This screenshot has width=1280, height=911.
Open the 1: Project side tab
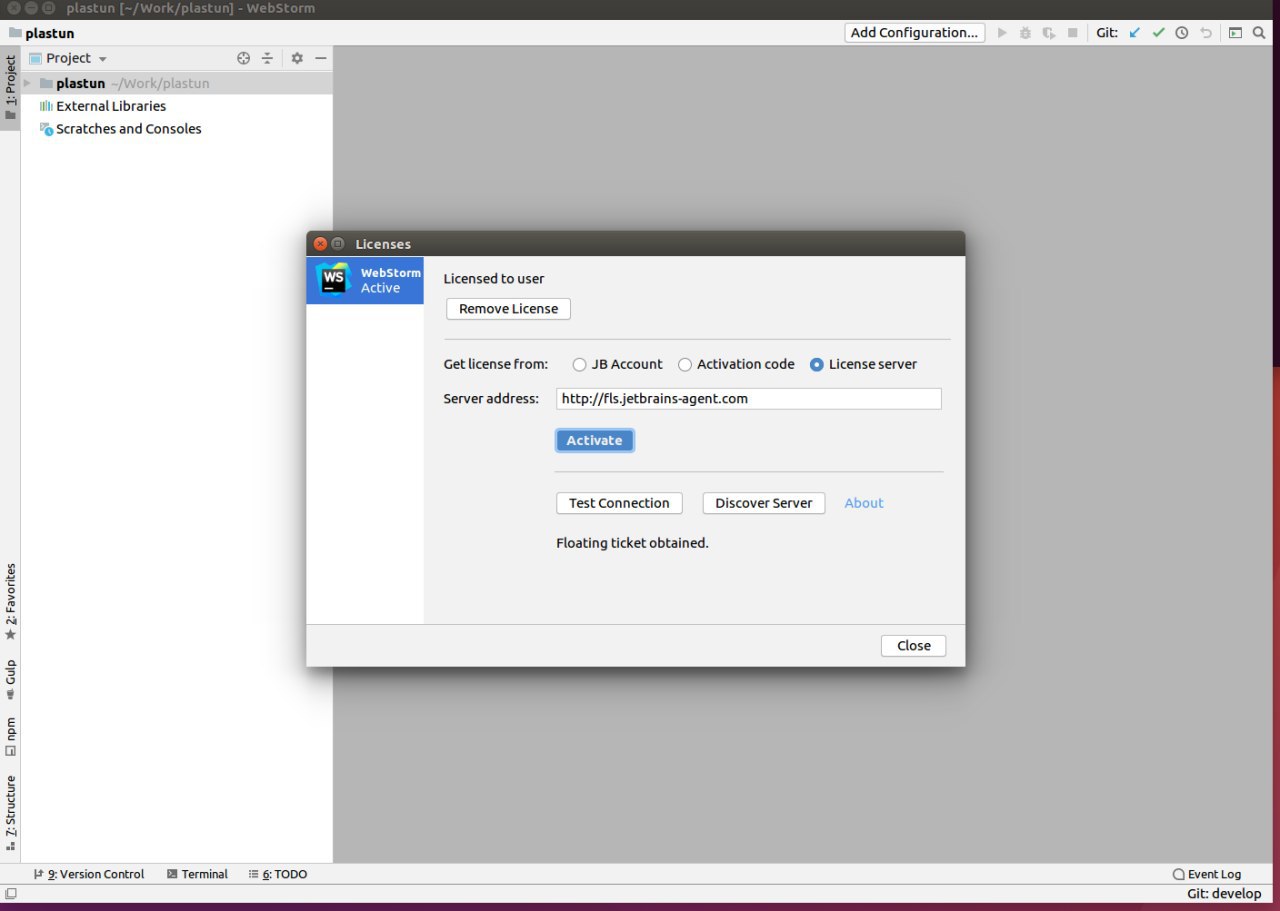click(10, 87)
